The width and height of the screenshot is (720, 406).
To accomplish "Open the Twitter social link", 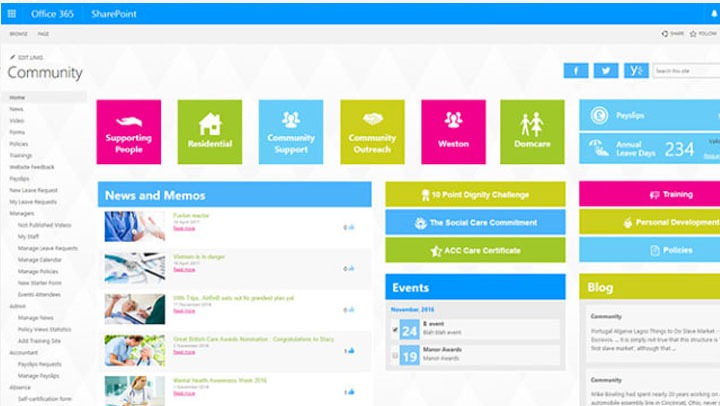I will tap(605, 71).
